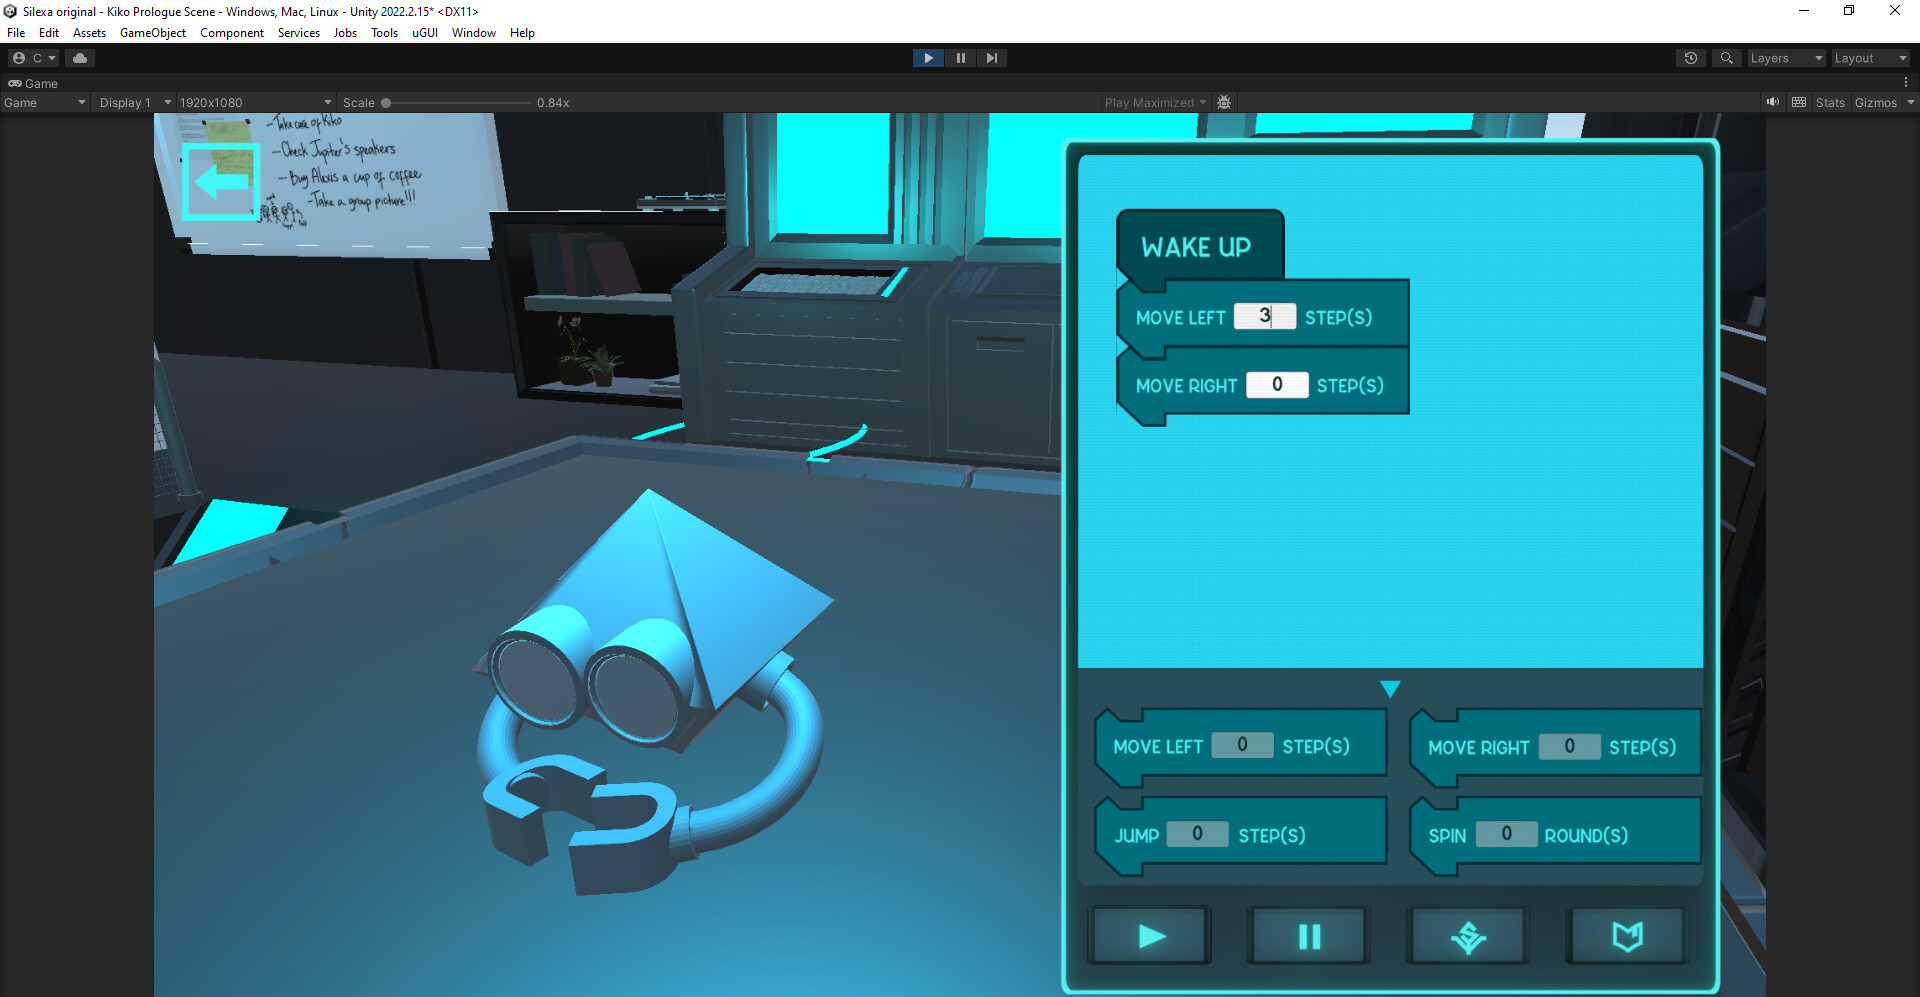Click the SPIN rounds number field
The image size is (1920, 997).
1506,834
